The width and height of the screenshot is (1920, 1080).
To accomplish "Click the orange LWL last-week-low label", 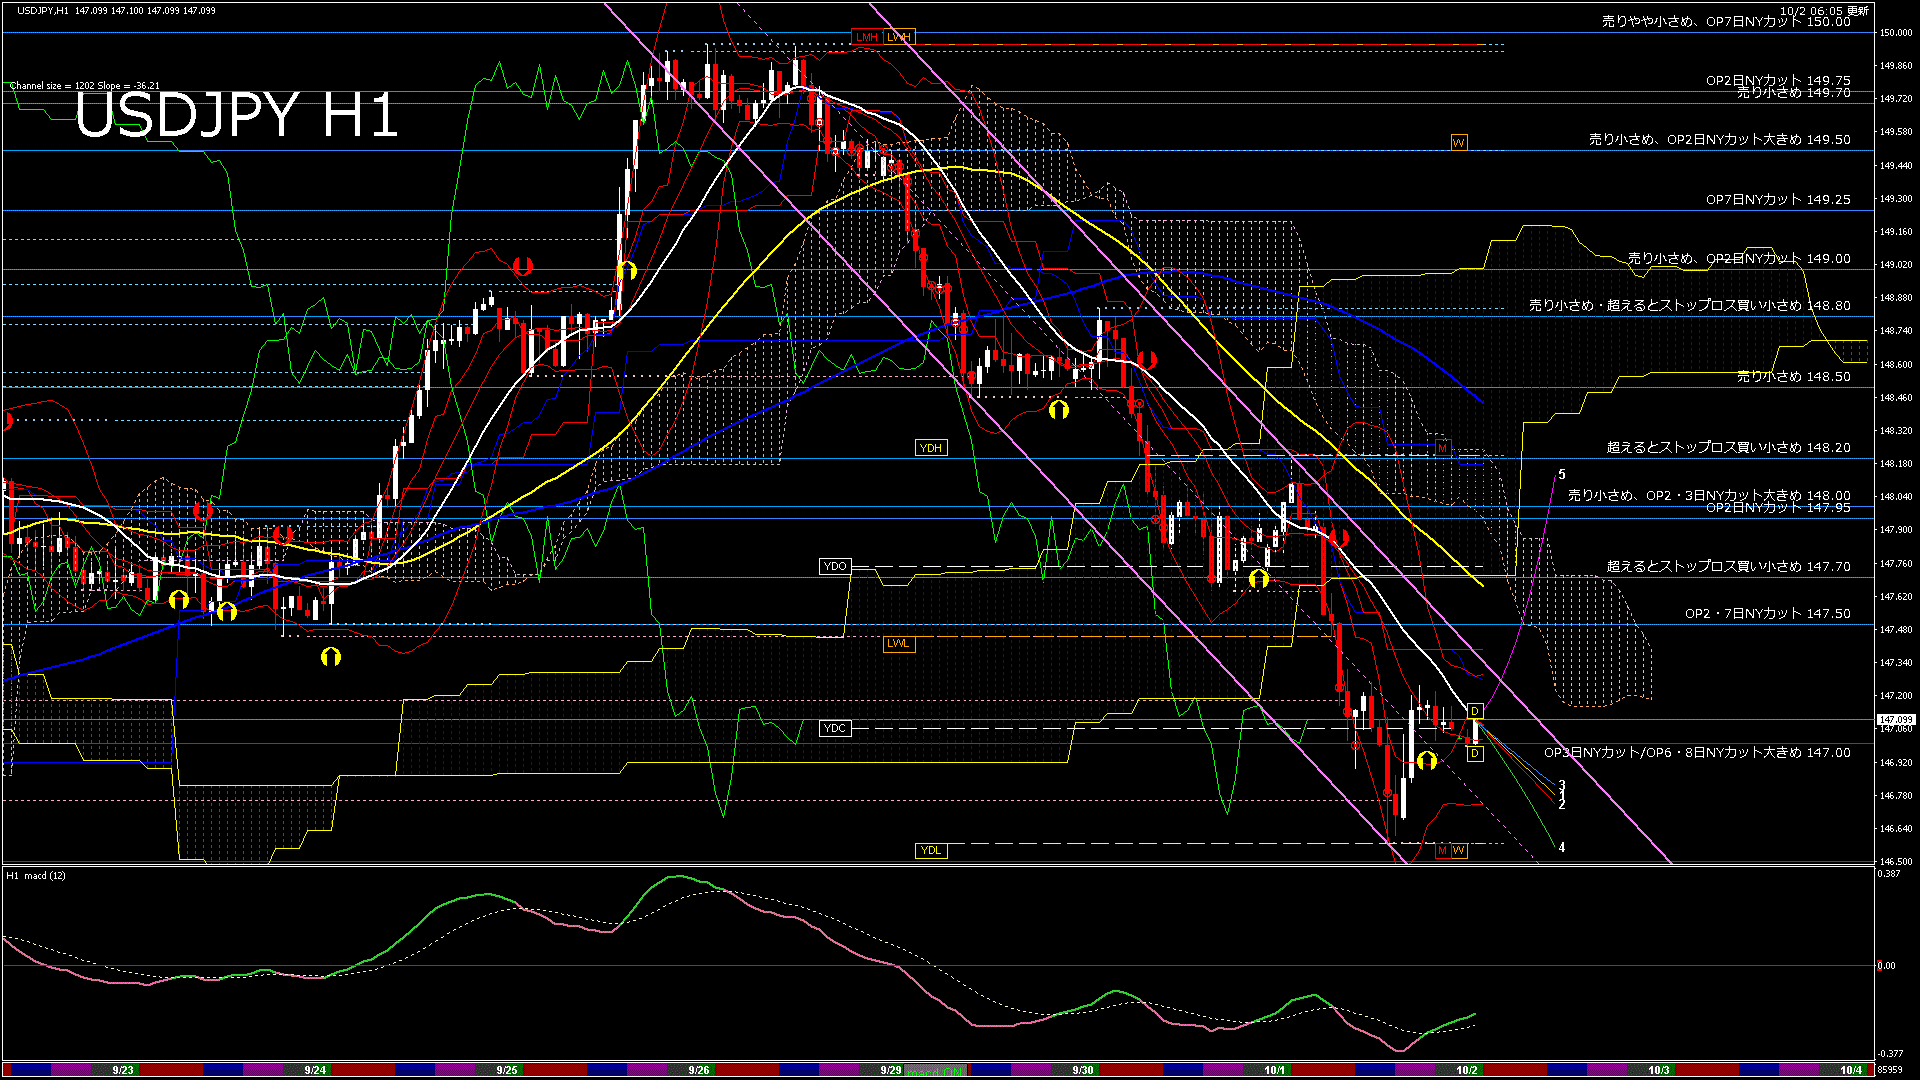I will [x=898, y=644].
